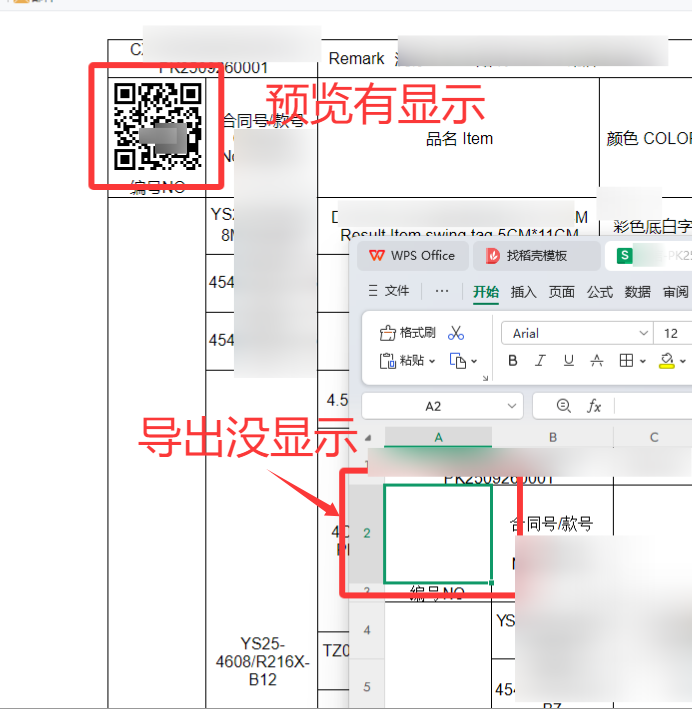Click the scissors Cut icon
This screenshot has width=692, height=709.
[x=456, y=333]
